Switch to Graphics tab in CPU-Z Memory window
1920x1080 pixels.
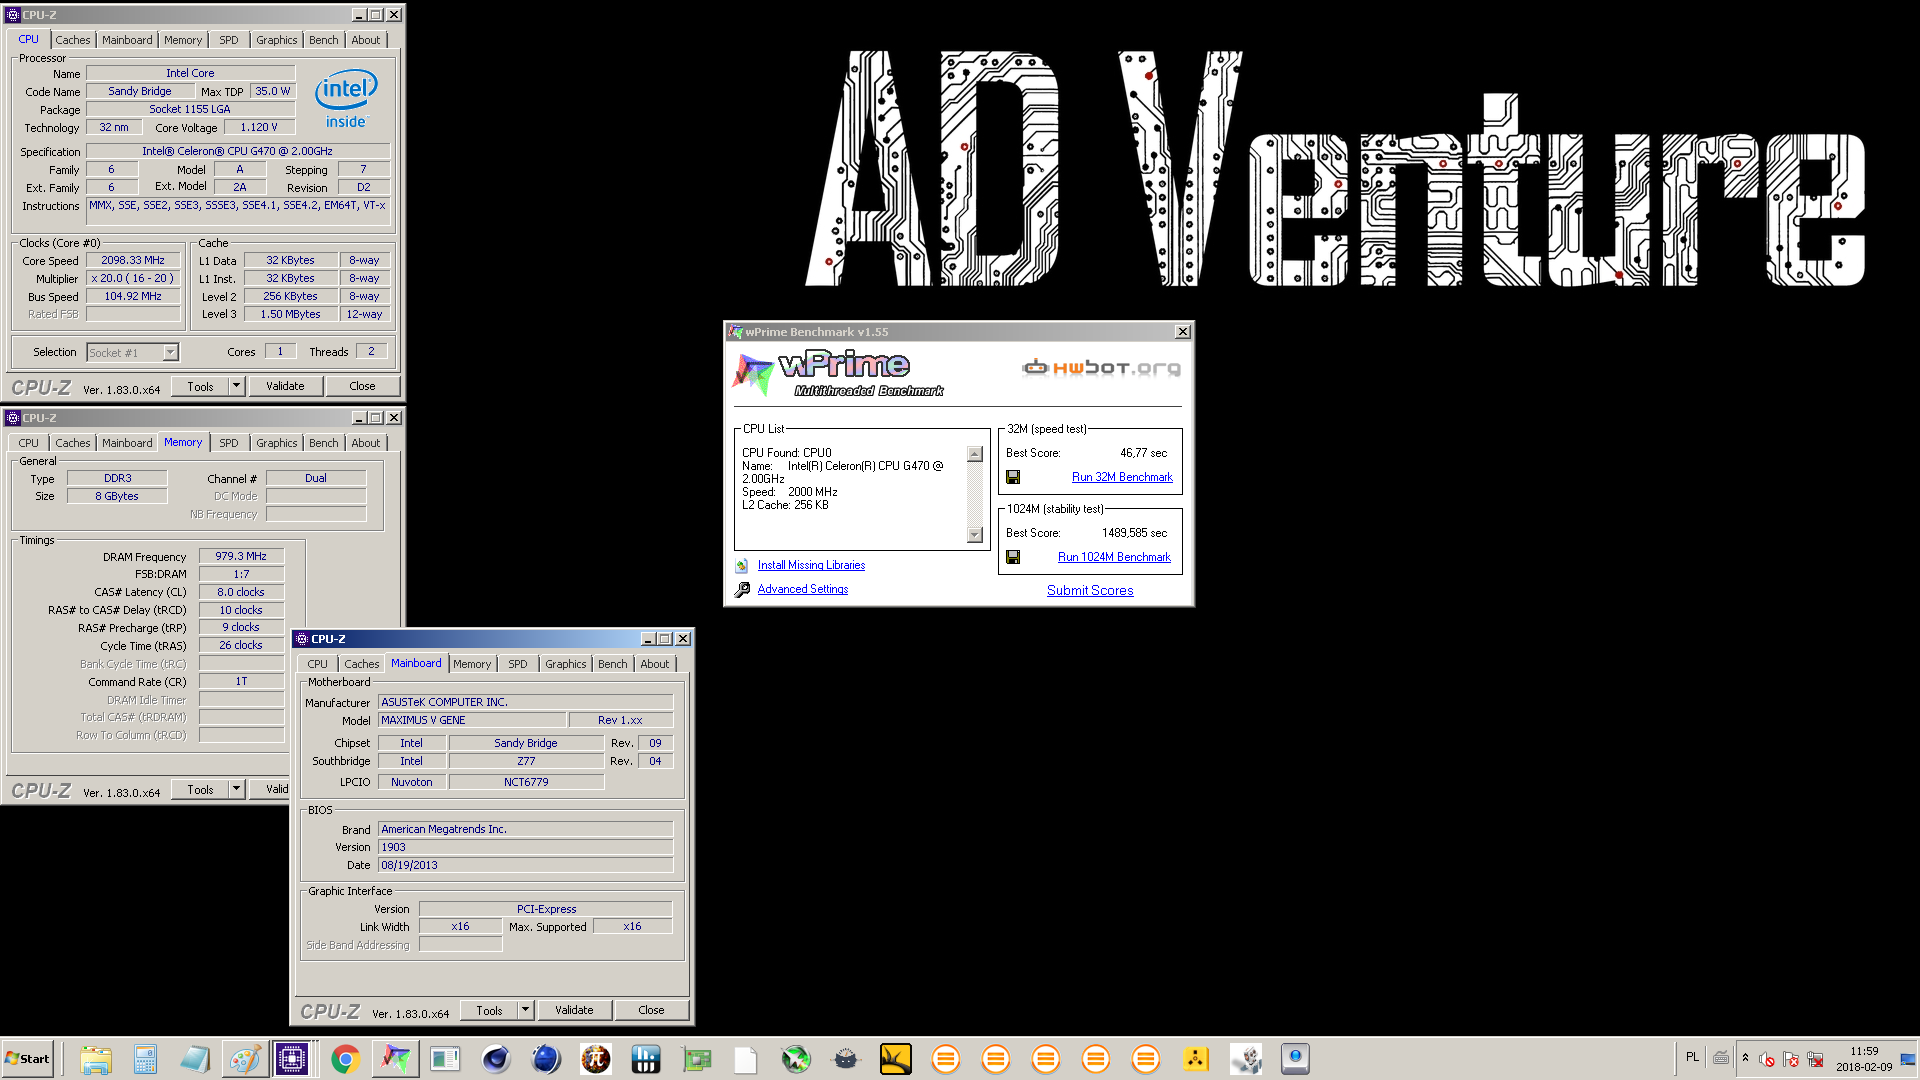(277, 443)
